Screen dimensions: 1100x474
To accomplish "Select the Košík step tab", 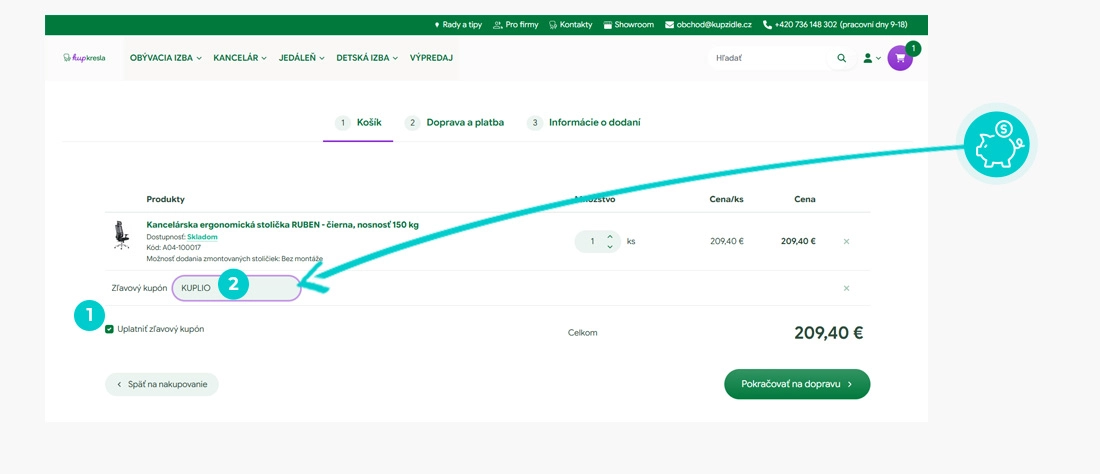I will click(358, 123).
